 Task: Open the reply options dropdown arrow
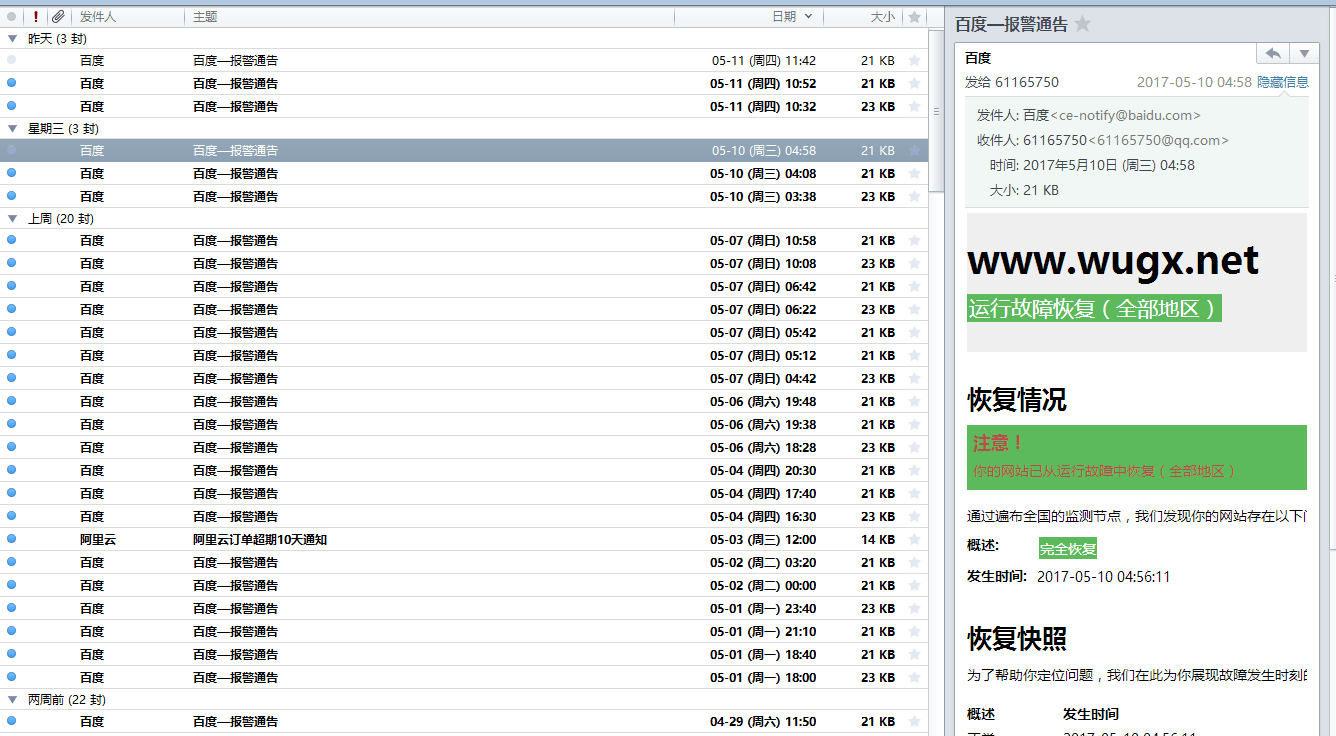pyautogui.click(x=1304, y=53)
